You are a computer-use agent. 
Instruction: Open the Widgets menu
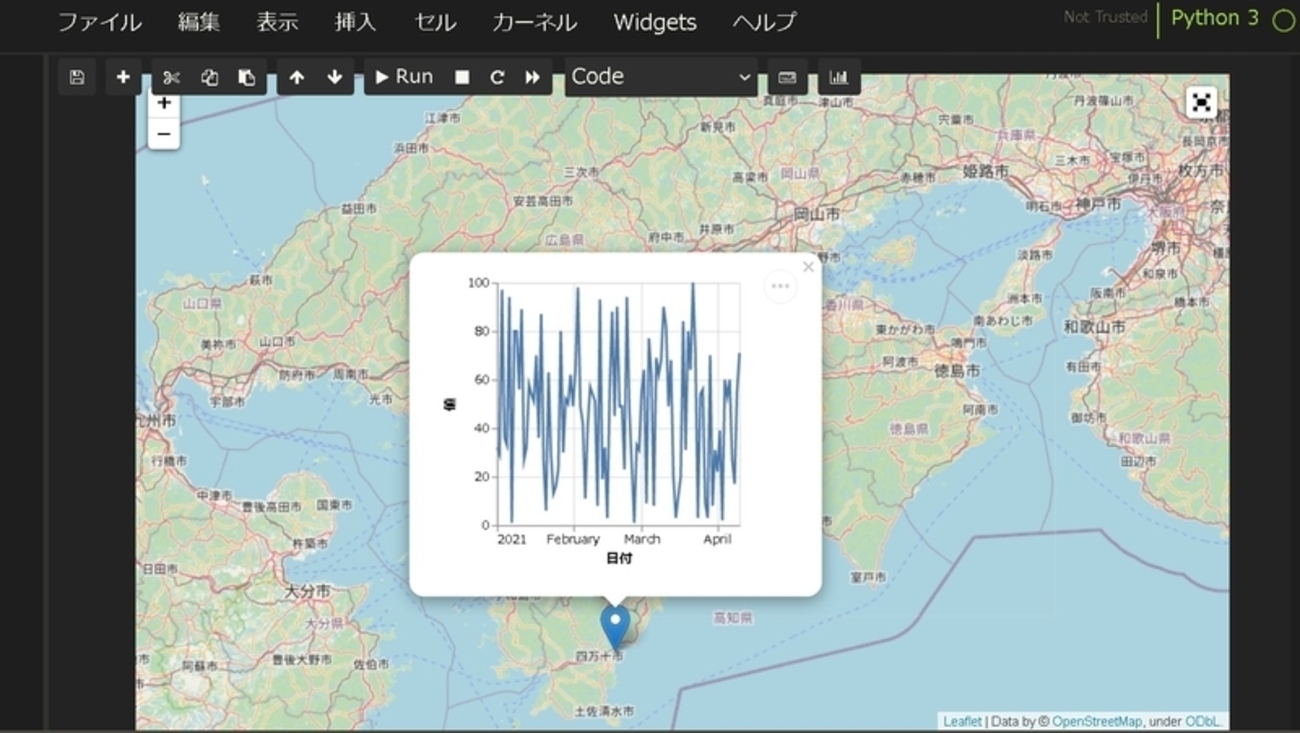655,22
